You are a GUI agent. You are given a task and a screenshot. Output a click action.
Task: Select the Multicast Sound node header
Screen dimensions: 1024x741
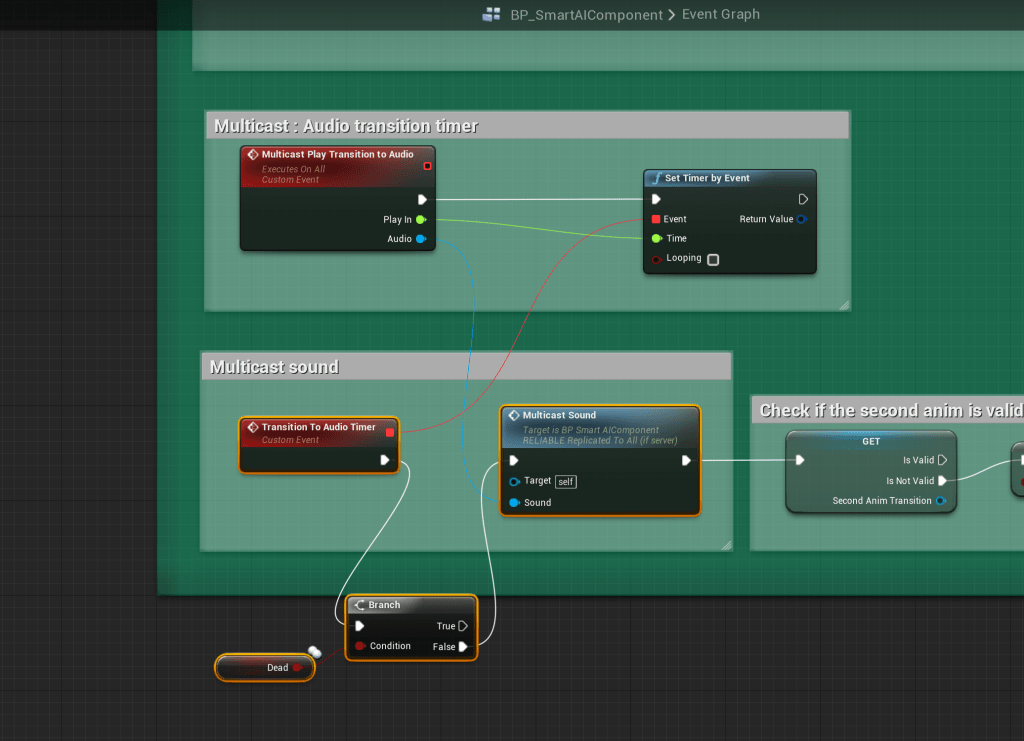(x=600, y=427)
